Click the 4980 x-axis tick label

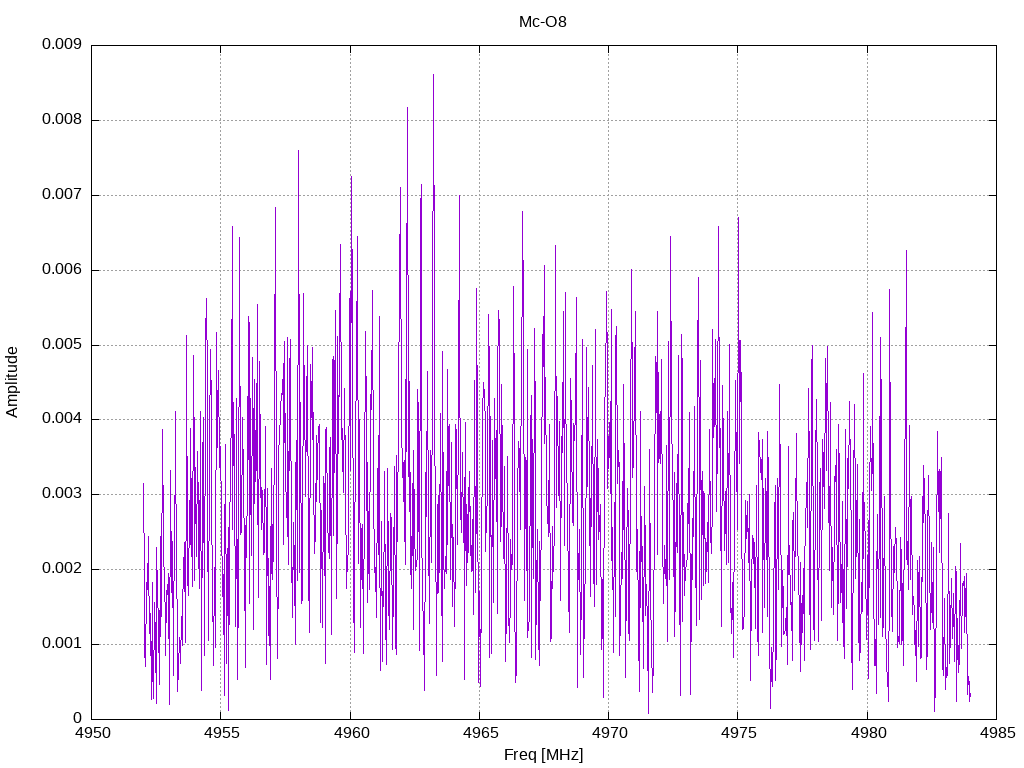point(868,733)
